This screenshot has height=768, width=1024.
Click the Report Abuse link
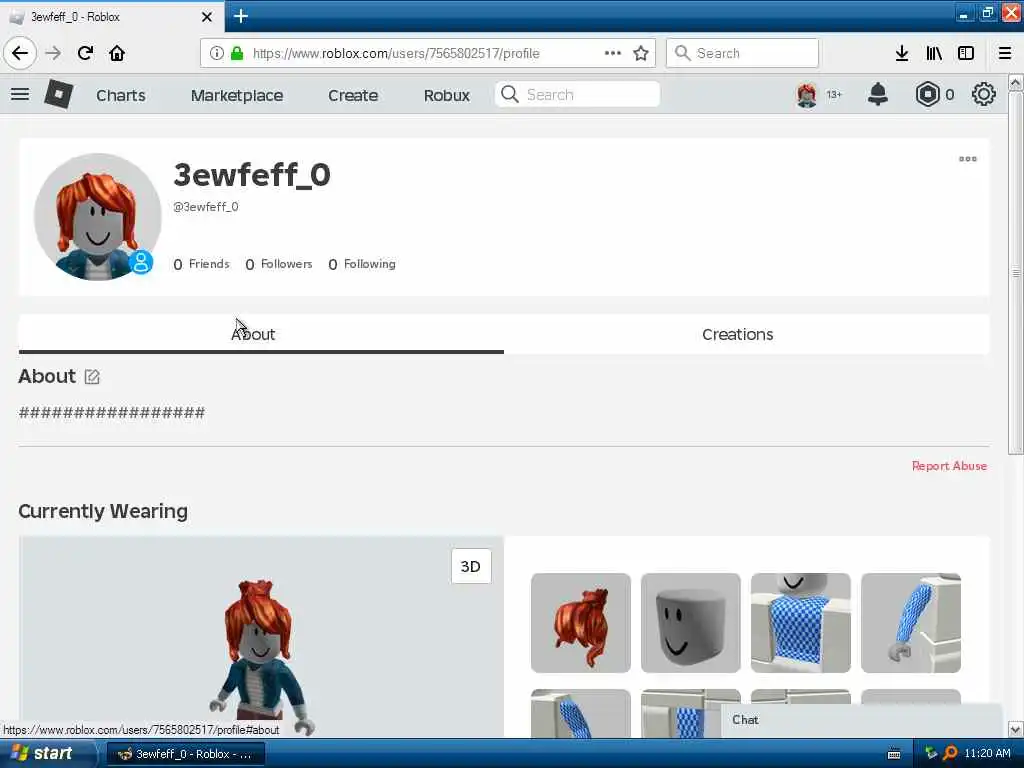(949, 466)
